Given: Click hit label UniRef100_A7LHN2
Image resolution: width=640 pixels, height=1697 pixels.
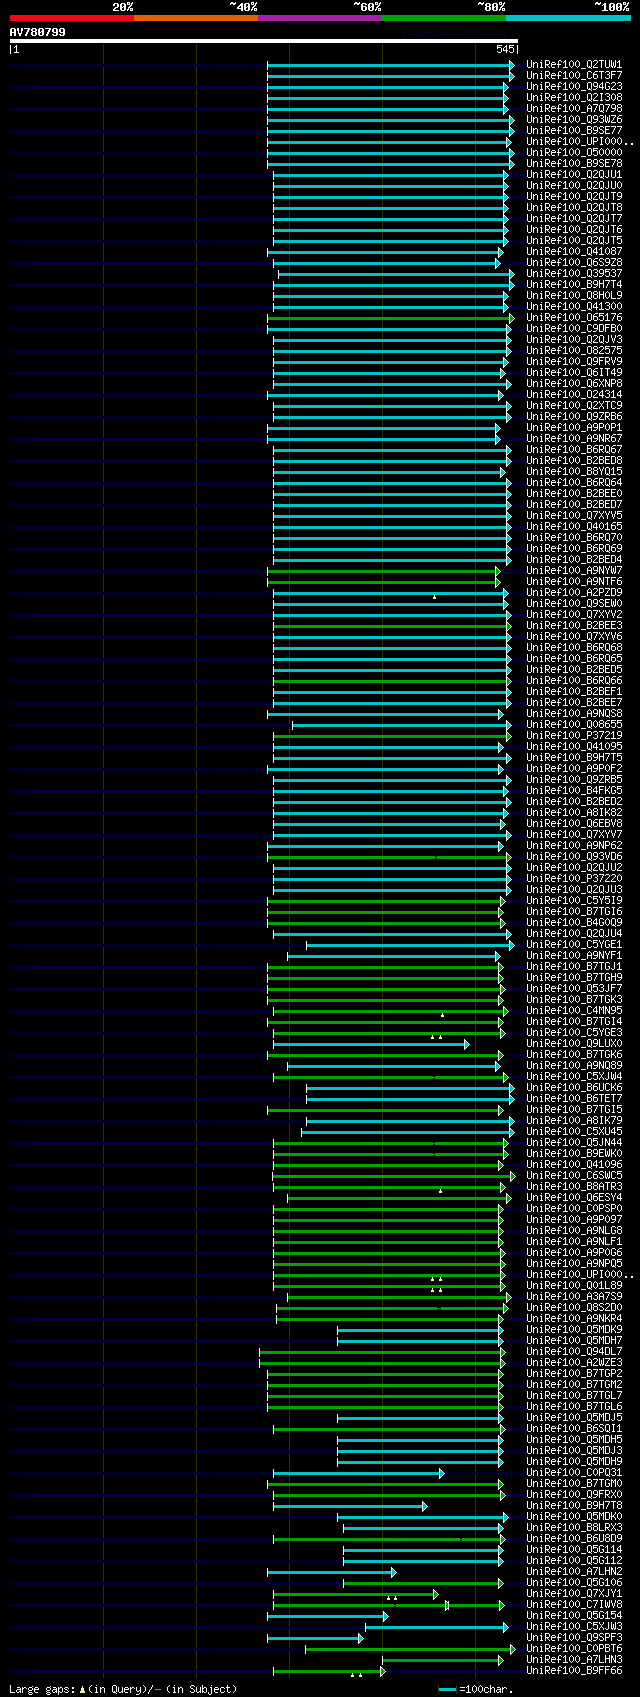Looking at the screenshot, I should click(x=574, y=1571).
